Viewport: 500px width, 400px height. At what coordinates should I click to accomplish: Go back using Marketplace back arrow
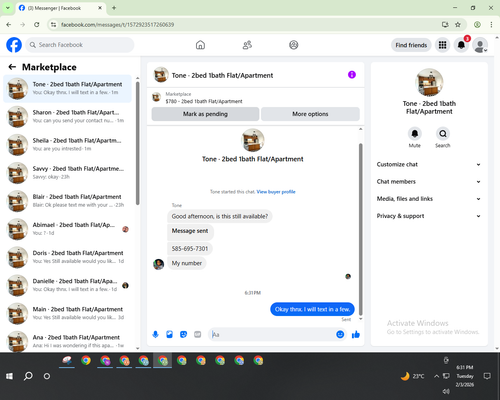tap(12, 67)
